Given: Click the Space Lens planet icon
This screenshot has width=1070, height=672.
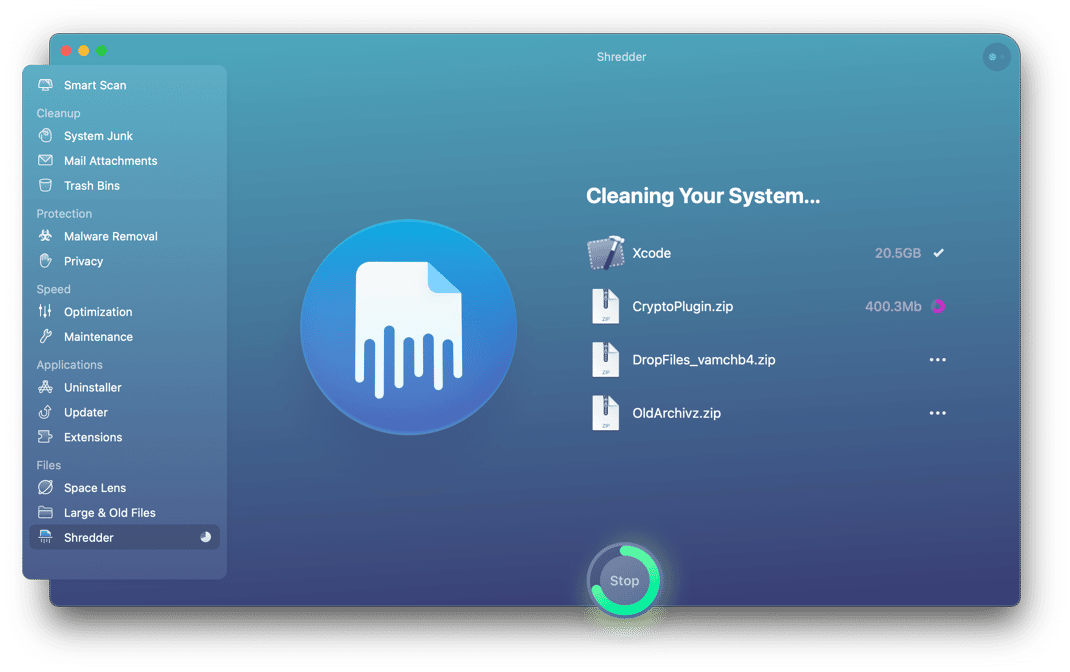Looking at the screenshot, I should pyautogui.click(x=45, y=487).
